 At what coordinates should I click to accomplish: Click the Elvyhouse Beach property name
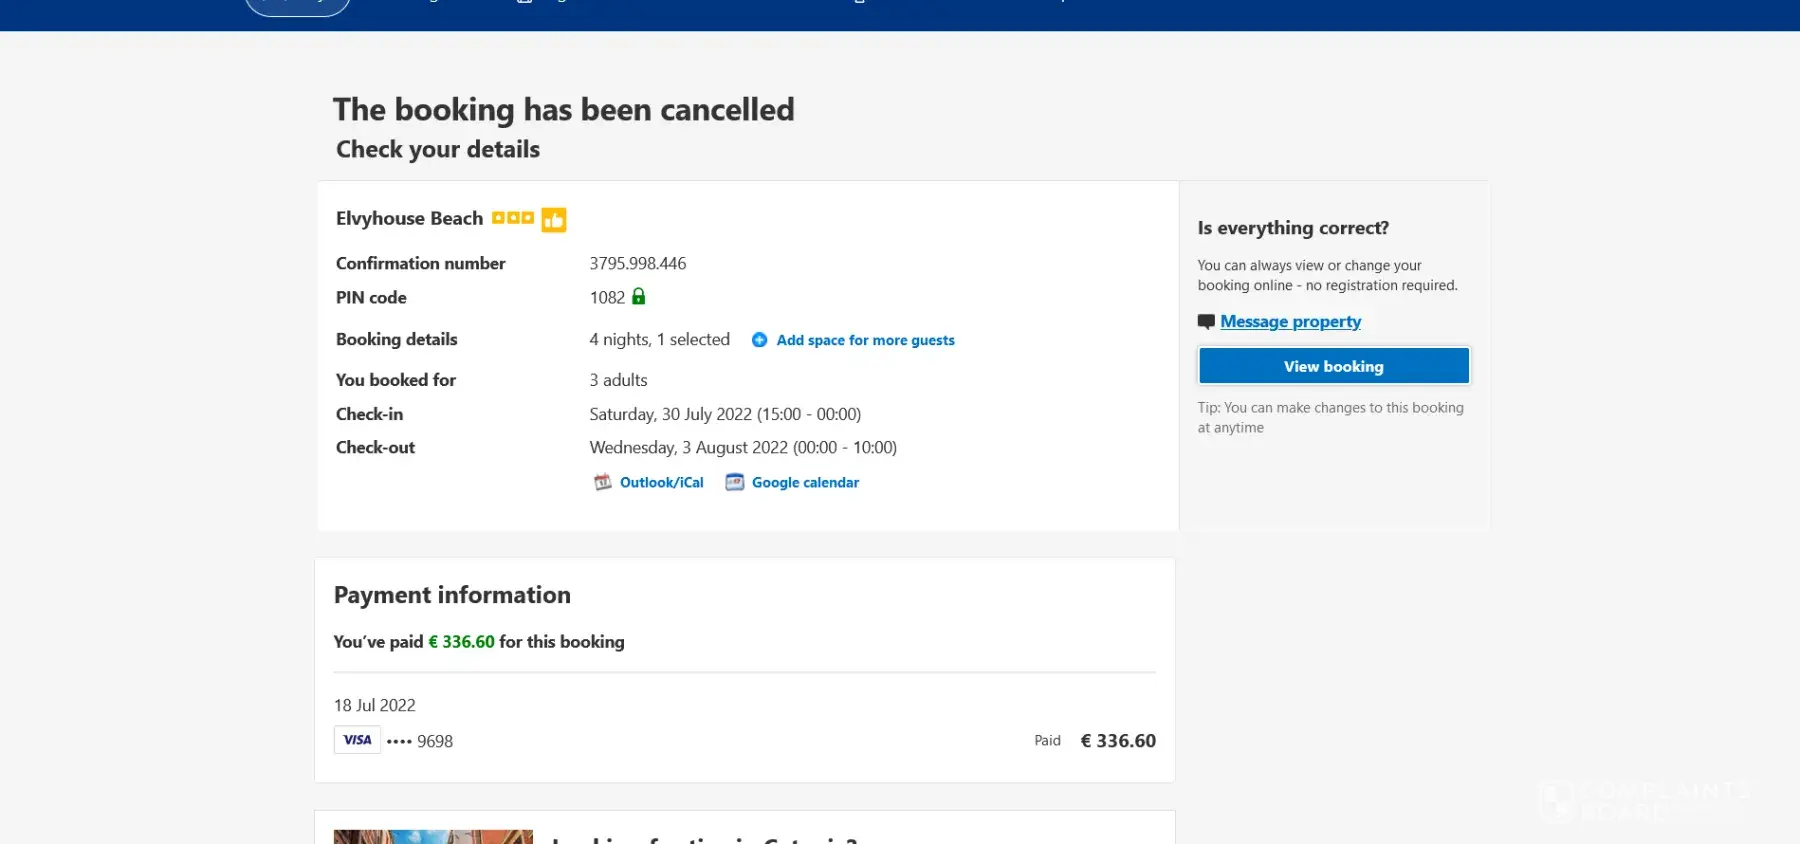pyautogui.click(x=409, y=219)
